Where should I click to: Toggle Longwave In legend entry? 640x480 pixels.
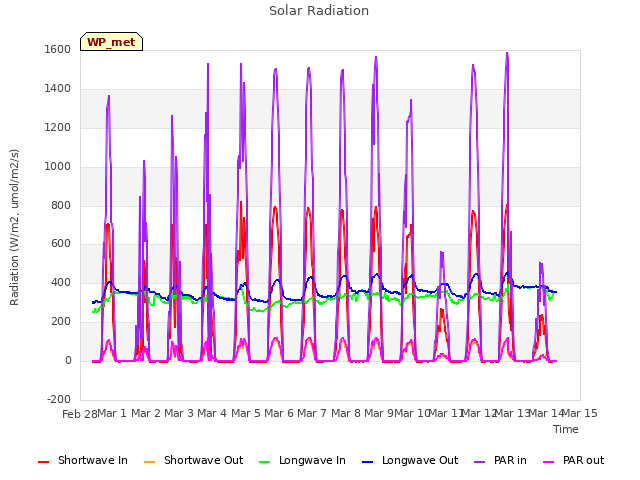[302, 460]
